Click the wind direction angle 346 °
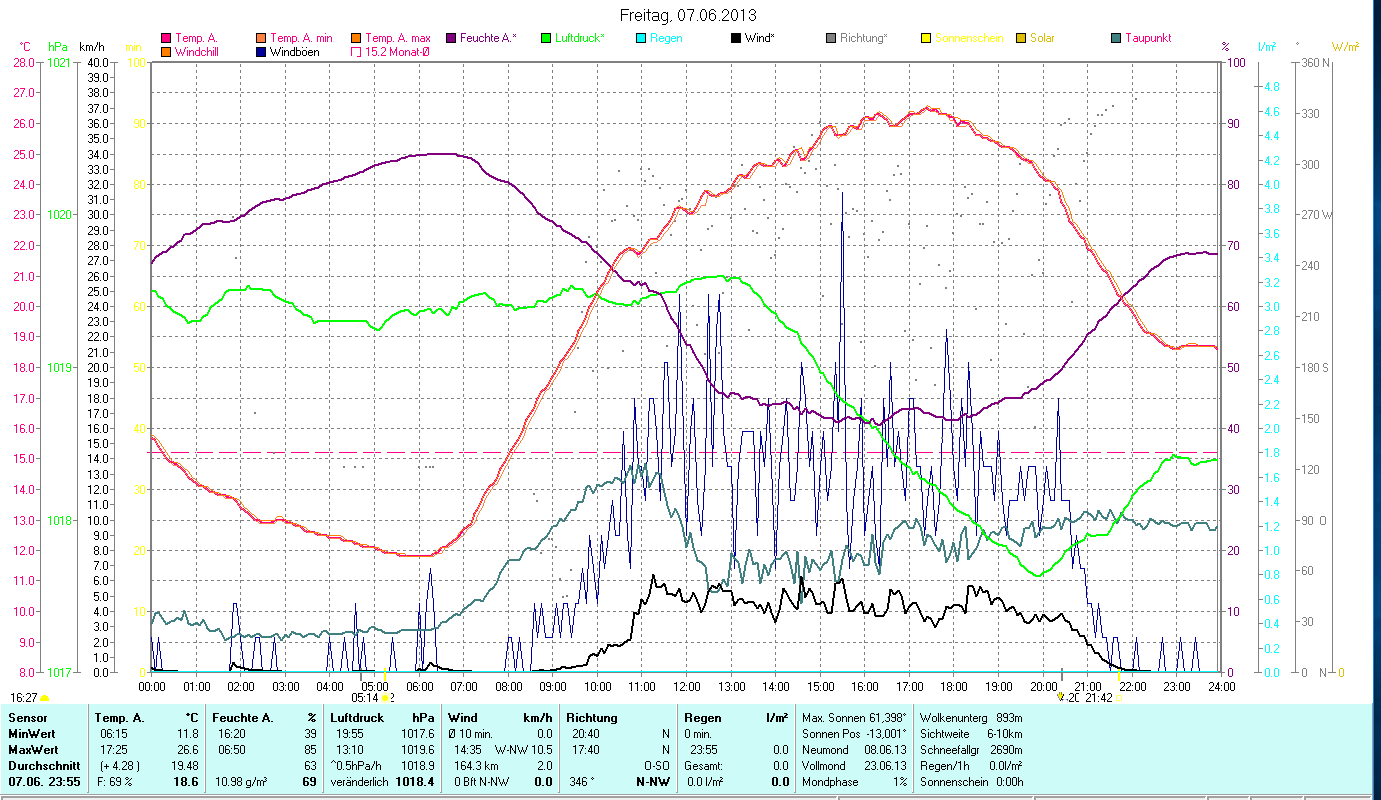The width and height of the screenshot is (1381, 800). pos(581,780)
